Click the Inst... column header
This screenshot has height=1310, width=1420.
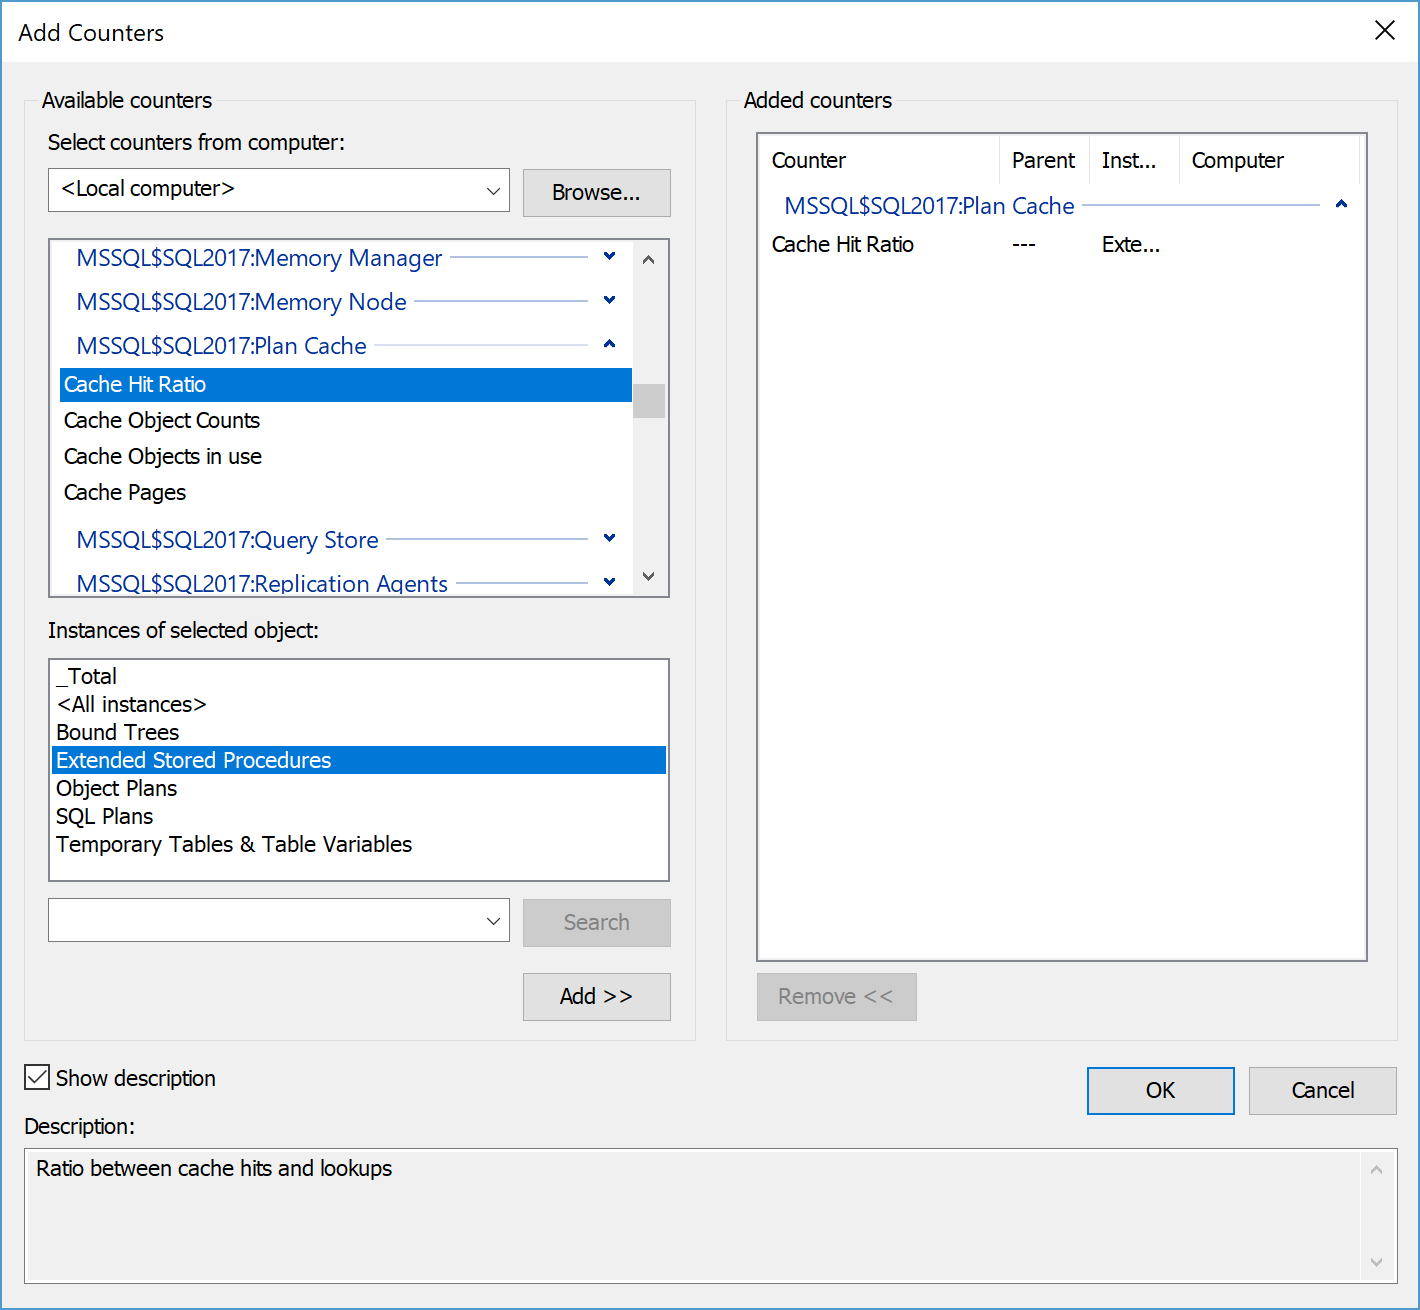coord(1134,160)
